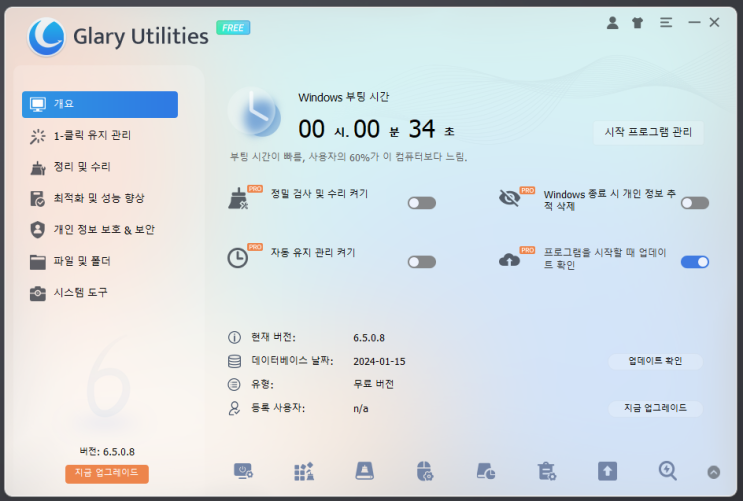Screen dimensions: 743x501
Task: Click broom icon beside 정밀 검사 및 수리
Action: coord(237,199)
